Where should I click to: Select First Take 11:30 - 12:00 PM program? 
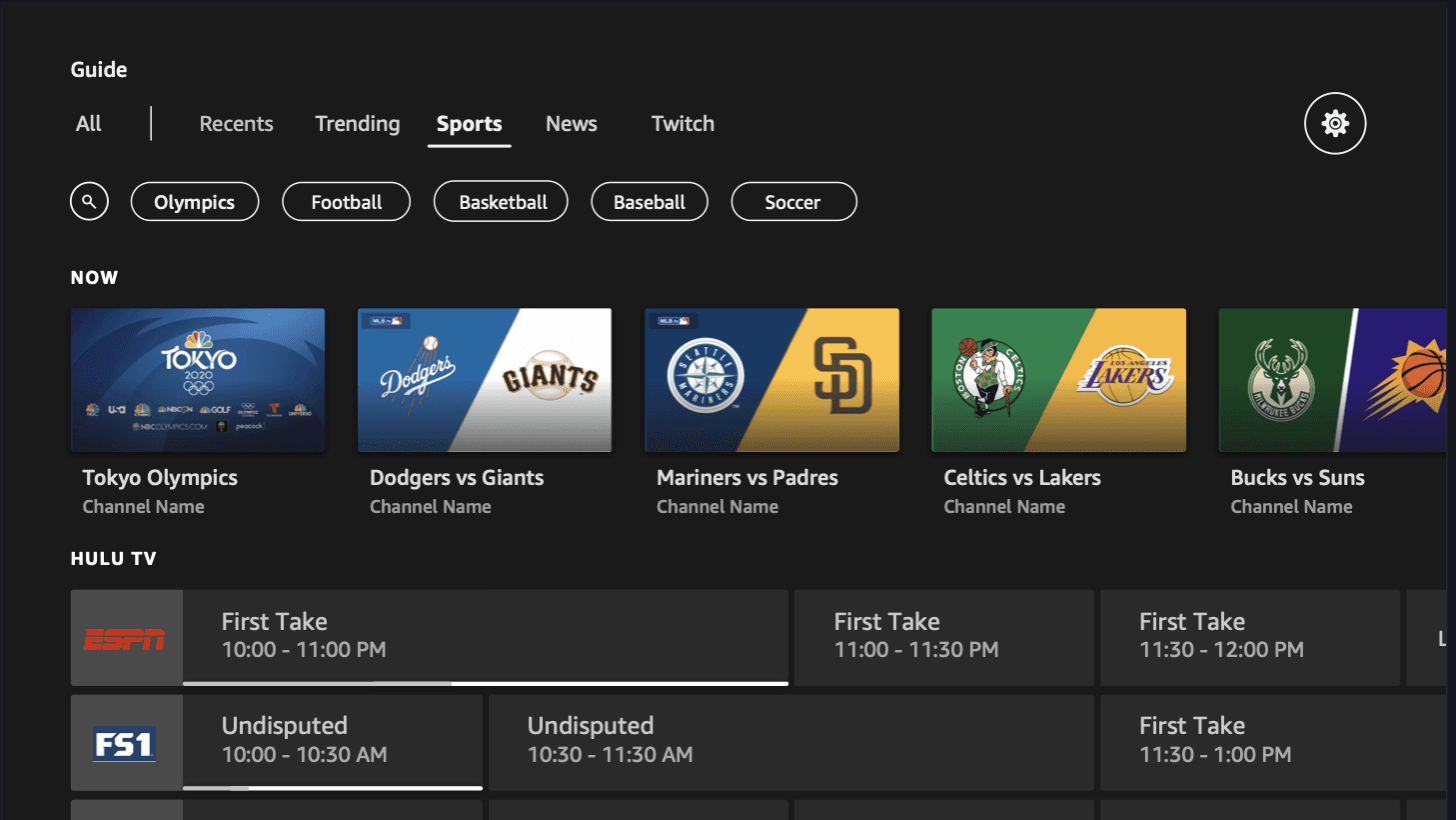coord(1250,636)
